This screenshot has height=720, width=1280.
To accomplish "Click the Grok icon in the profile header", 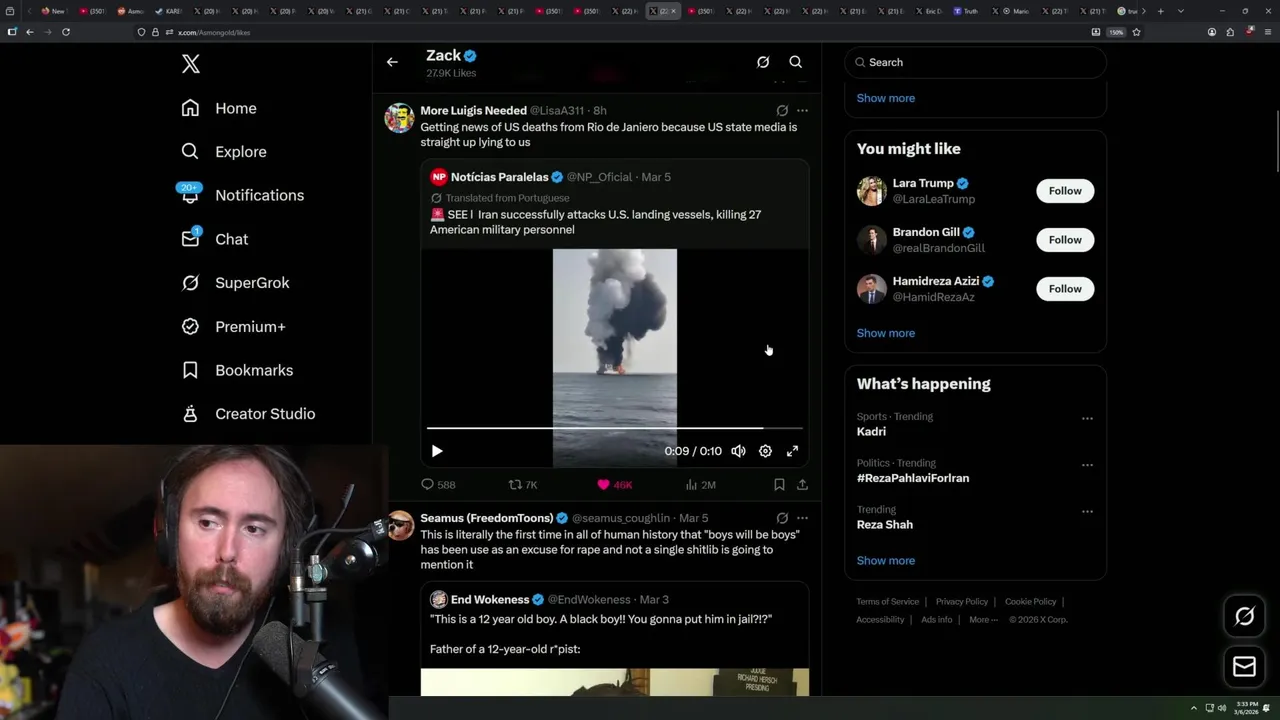I will pos(763,62).
